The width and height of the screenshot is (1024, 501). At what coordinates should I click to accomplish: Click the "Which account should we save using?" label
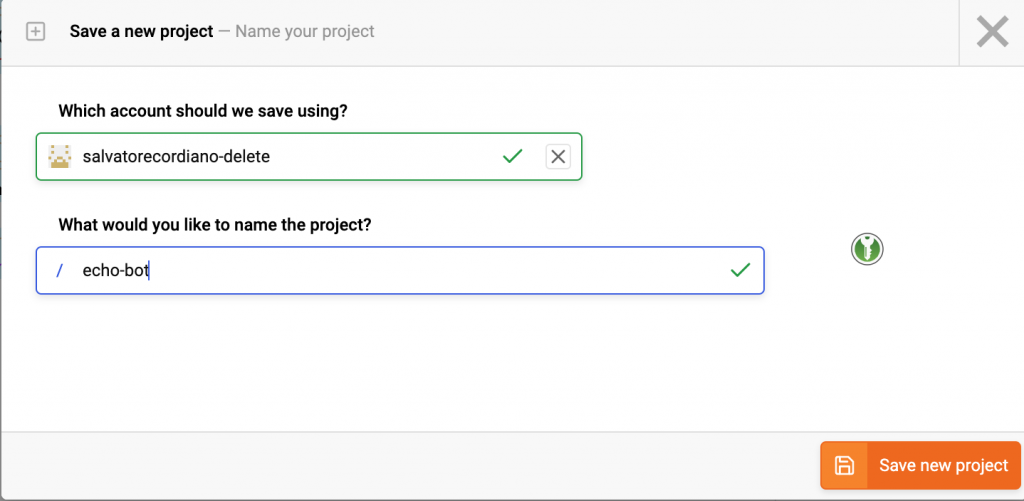click(x=203, y=112)
